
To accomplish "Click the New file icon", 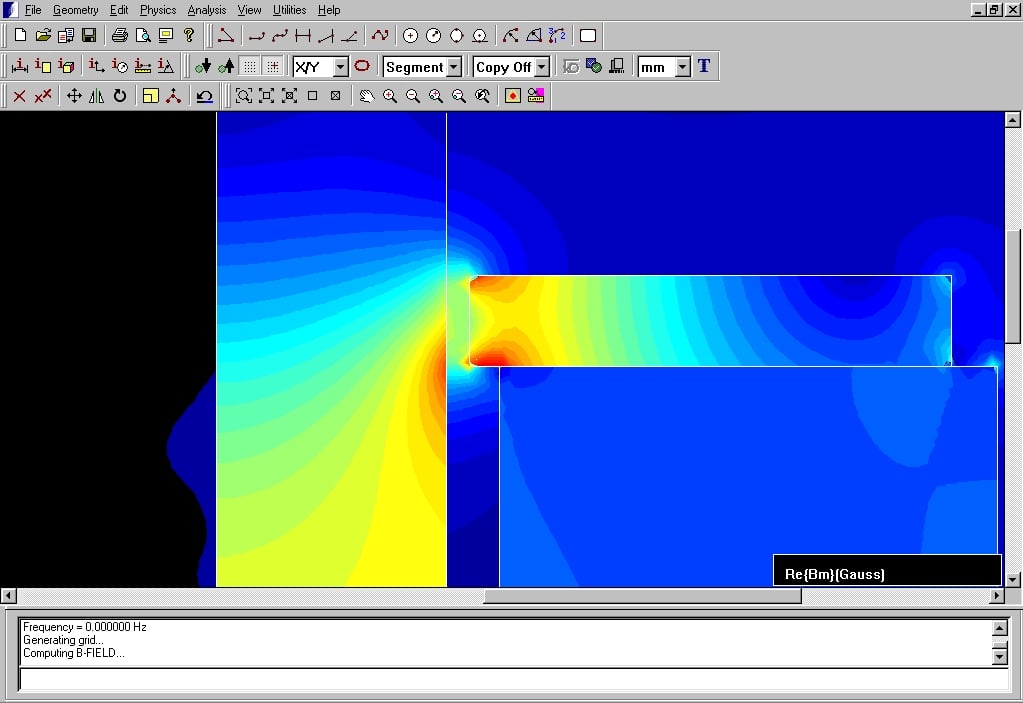I will [x=20, y=36].
